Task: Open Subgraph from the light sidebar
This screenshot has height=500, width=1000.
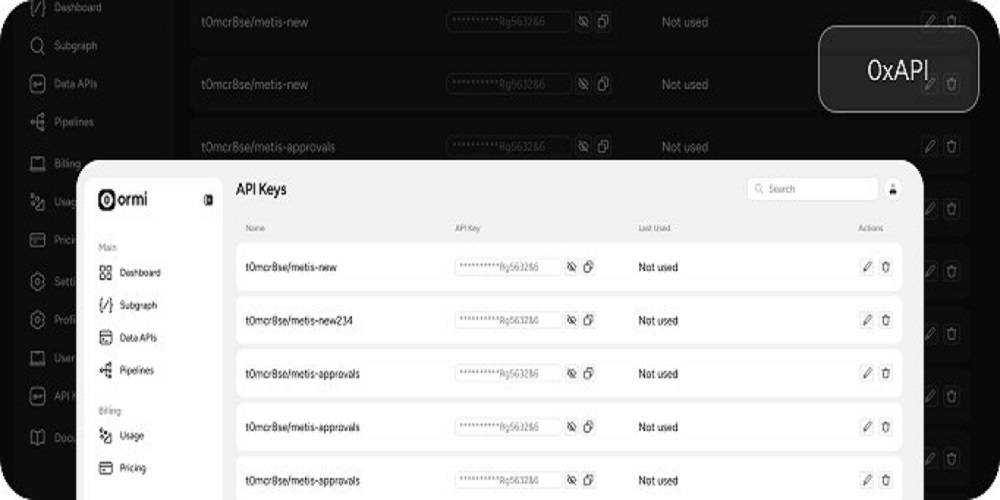Action: 138,305
